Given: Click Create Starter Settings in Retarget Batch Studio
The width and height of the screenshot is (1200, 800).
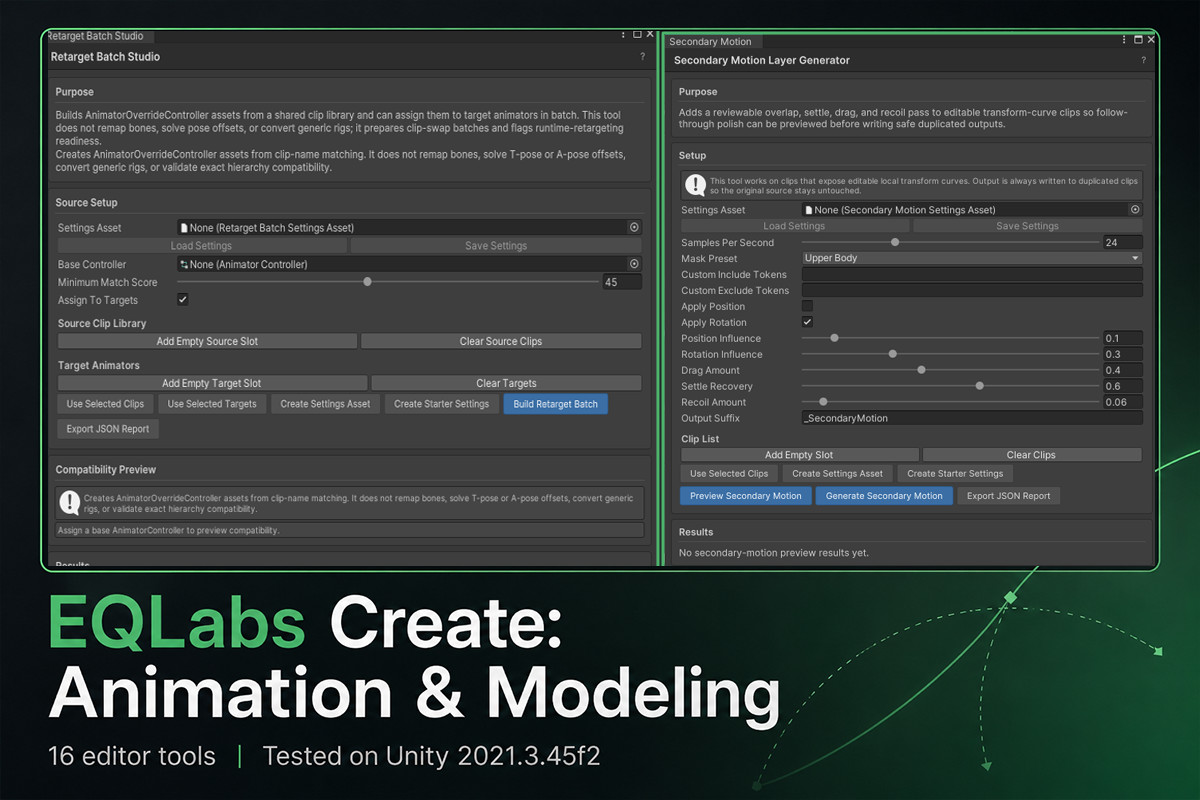Looking at the screenshot, I should (441, 404).
